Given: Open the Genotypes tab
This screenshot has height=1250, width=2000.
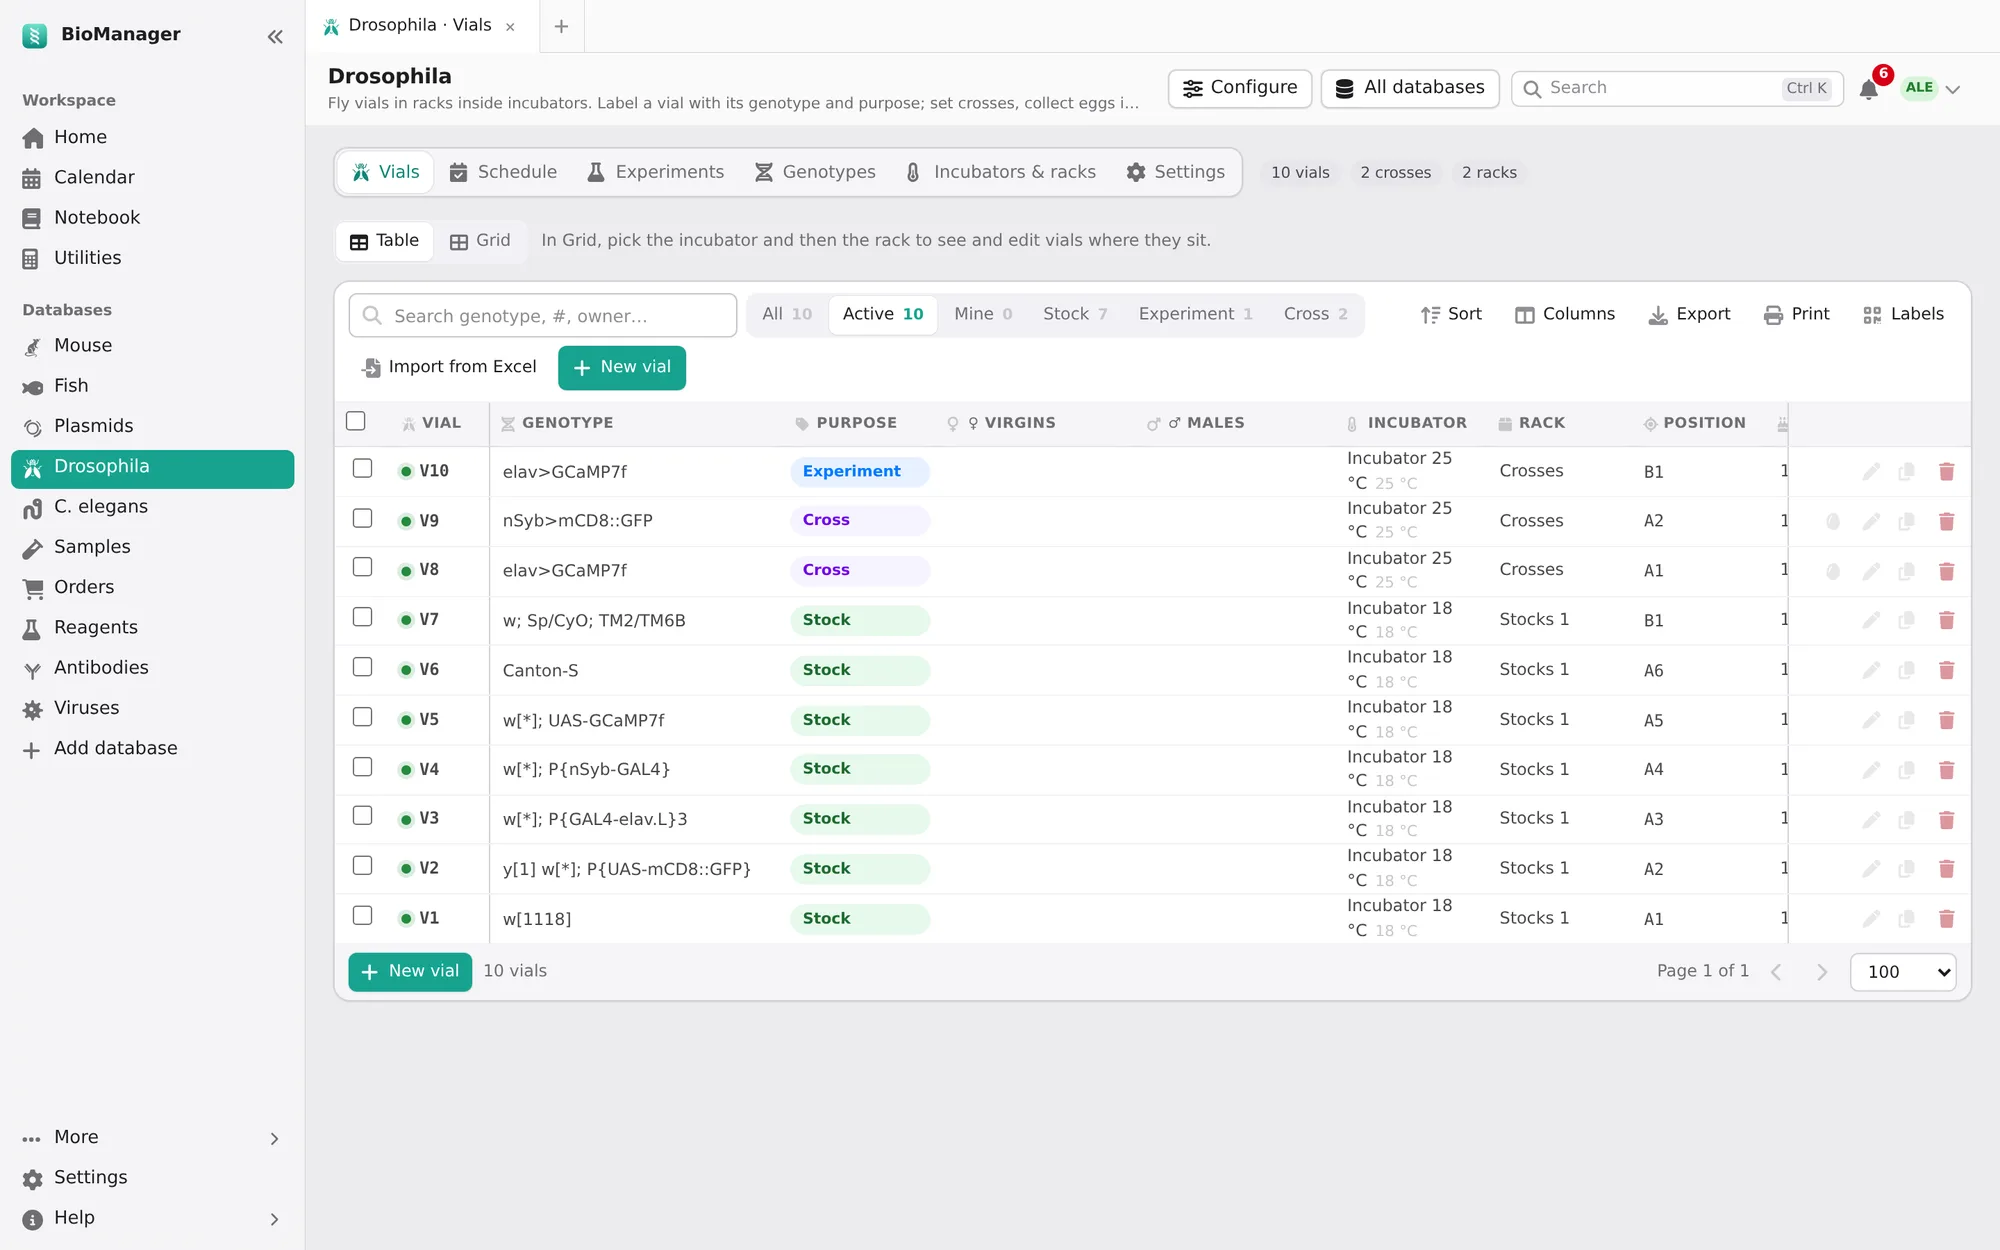Looking at the screenshot, I should [x=815, y=172].
